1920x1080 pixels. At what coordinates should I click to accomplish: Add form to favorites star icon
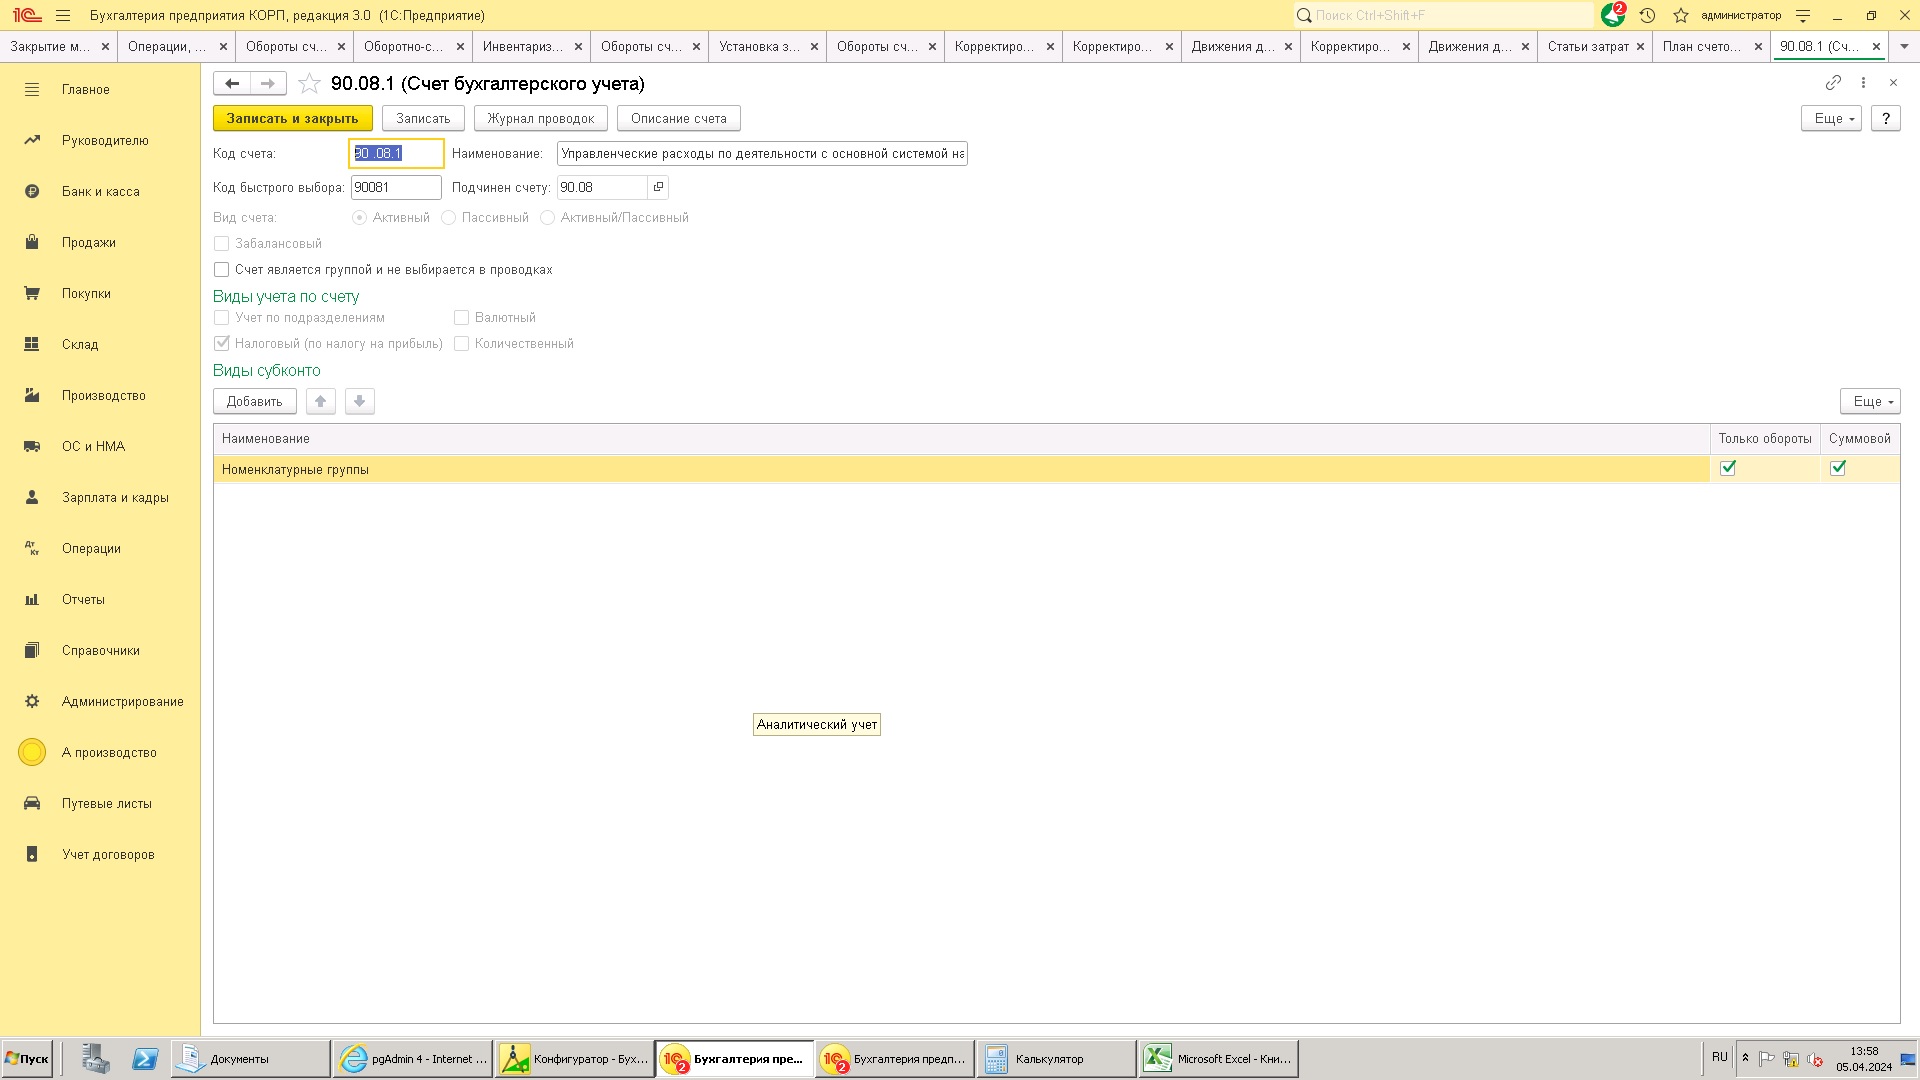[310, 83]
